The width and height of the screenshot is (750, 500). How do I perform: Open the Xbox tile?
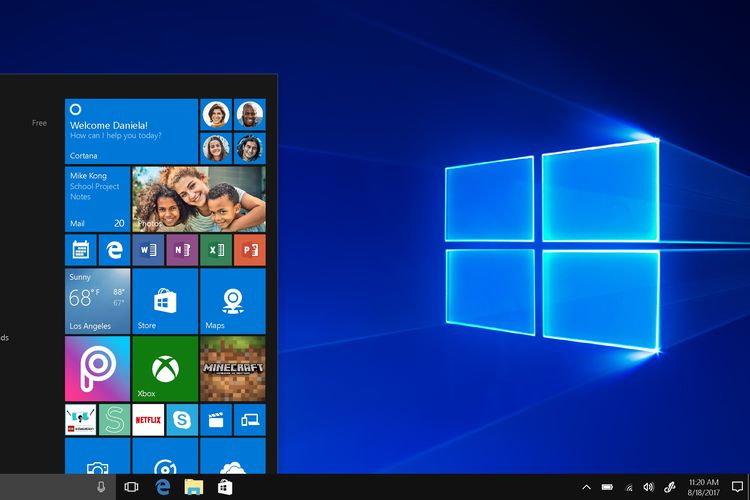[165, 367]
